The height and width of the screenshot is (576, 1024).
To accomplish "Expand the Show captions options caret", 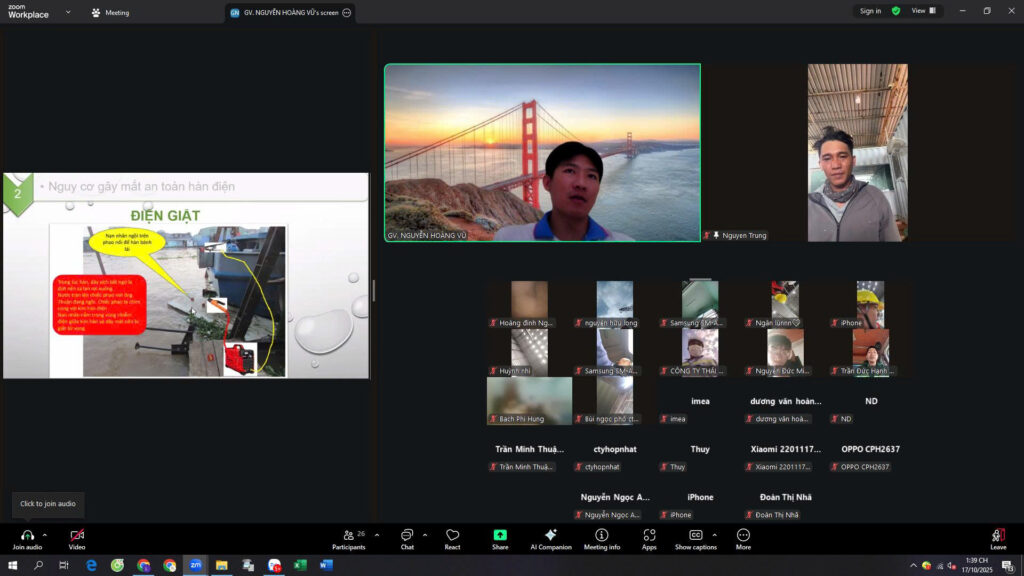I will coord(713,535).
